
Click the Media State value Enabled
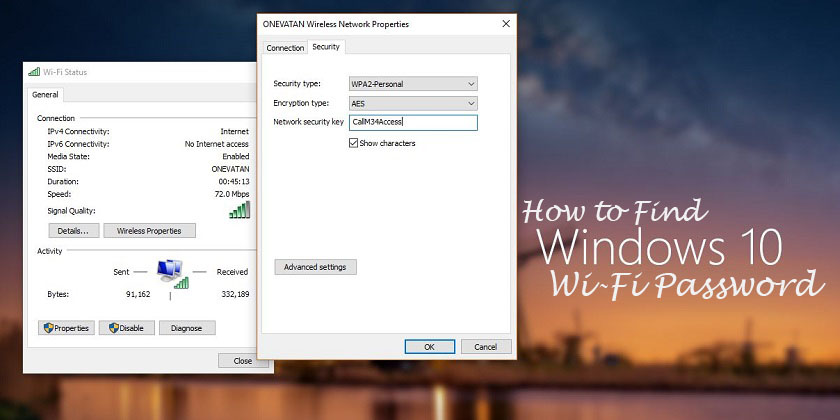pyautogui.click(x=236, y=156)
